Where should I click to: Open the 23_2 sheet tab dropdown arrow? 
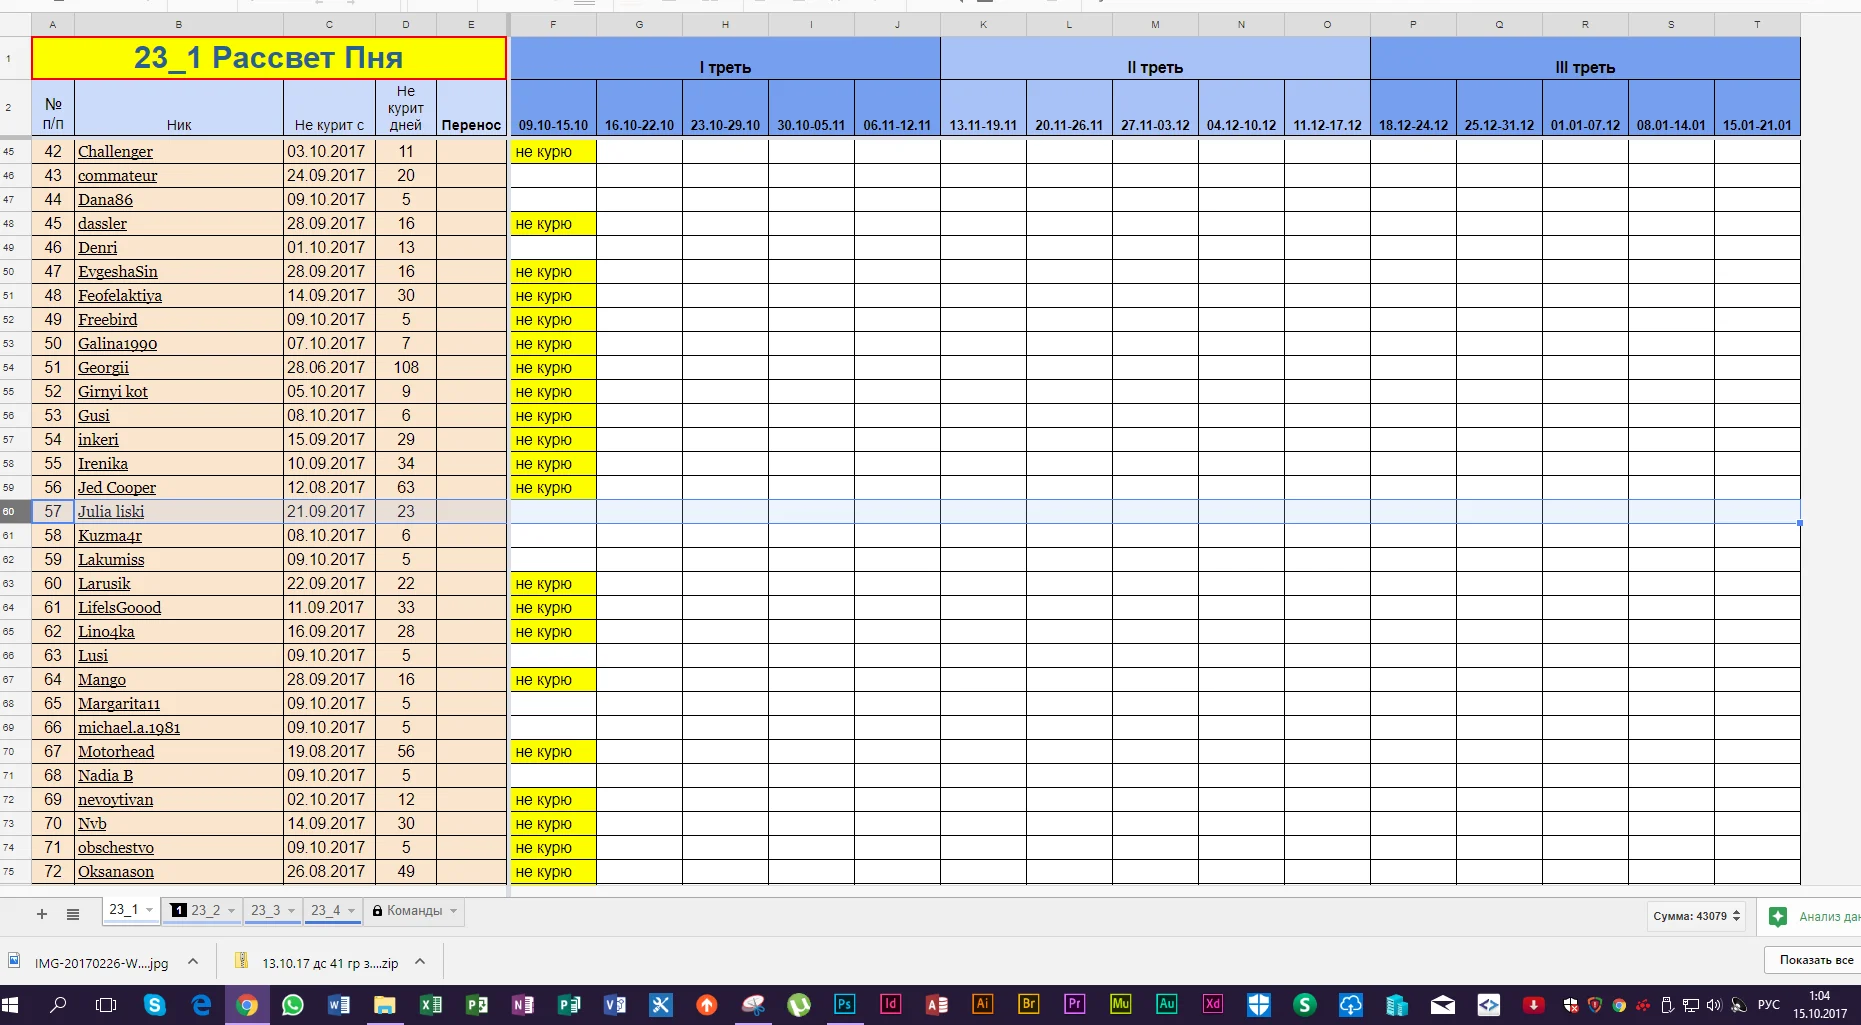(231, 911)
